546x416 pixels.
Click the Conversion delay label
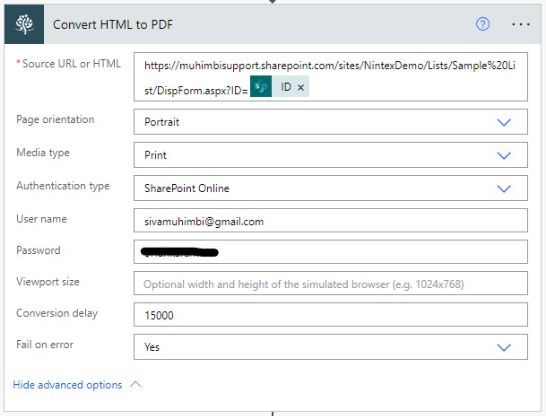tap(57, 313)
